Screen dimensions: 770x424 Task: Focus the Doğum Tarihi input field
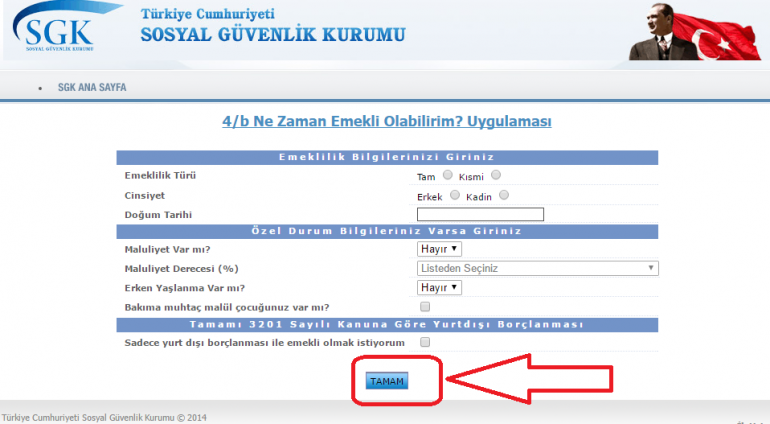(480, 214)
